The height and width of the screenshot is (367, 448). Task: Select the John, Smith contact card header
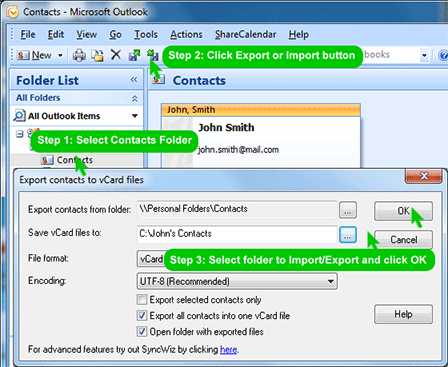260,110
